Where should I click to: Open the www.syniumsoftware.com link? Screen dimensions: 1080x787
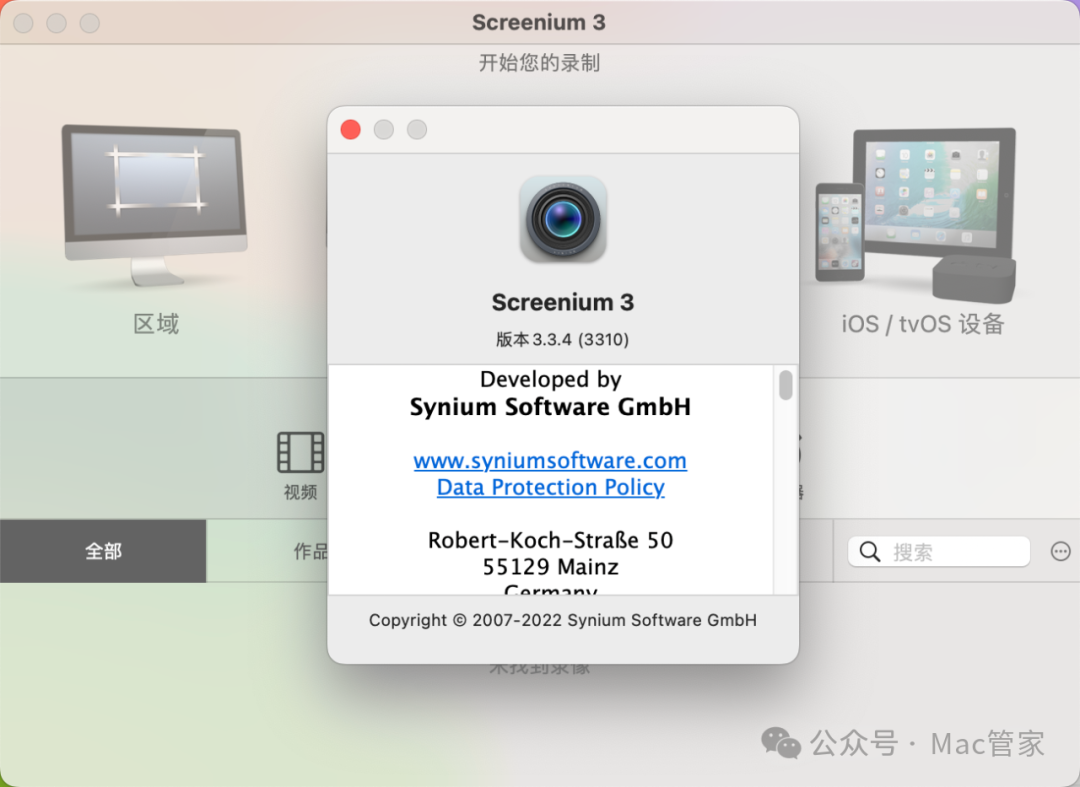click(x=550, y=460)
